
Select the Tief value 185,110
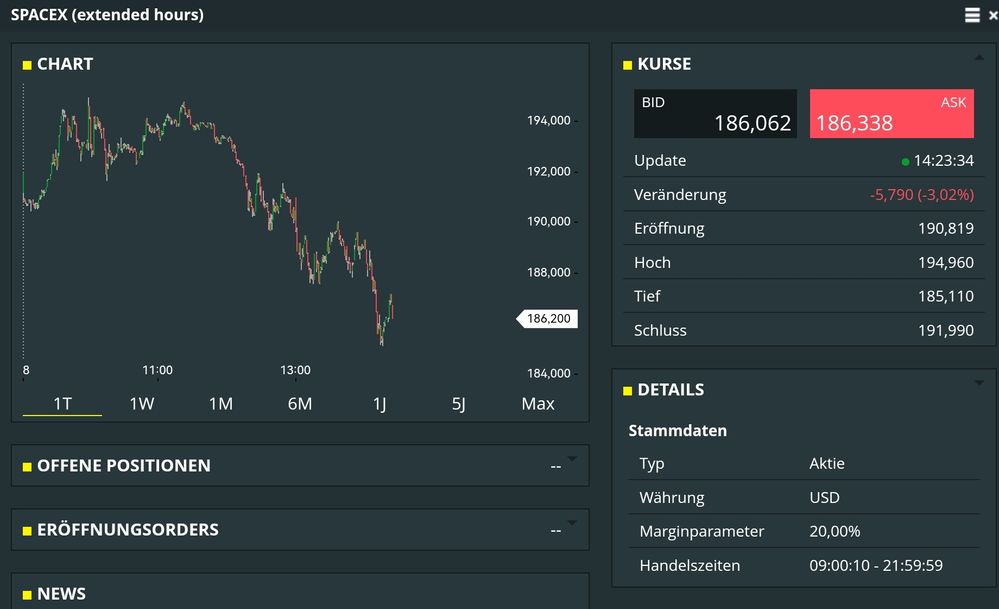[x=945, y=296]
